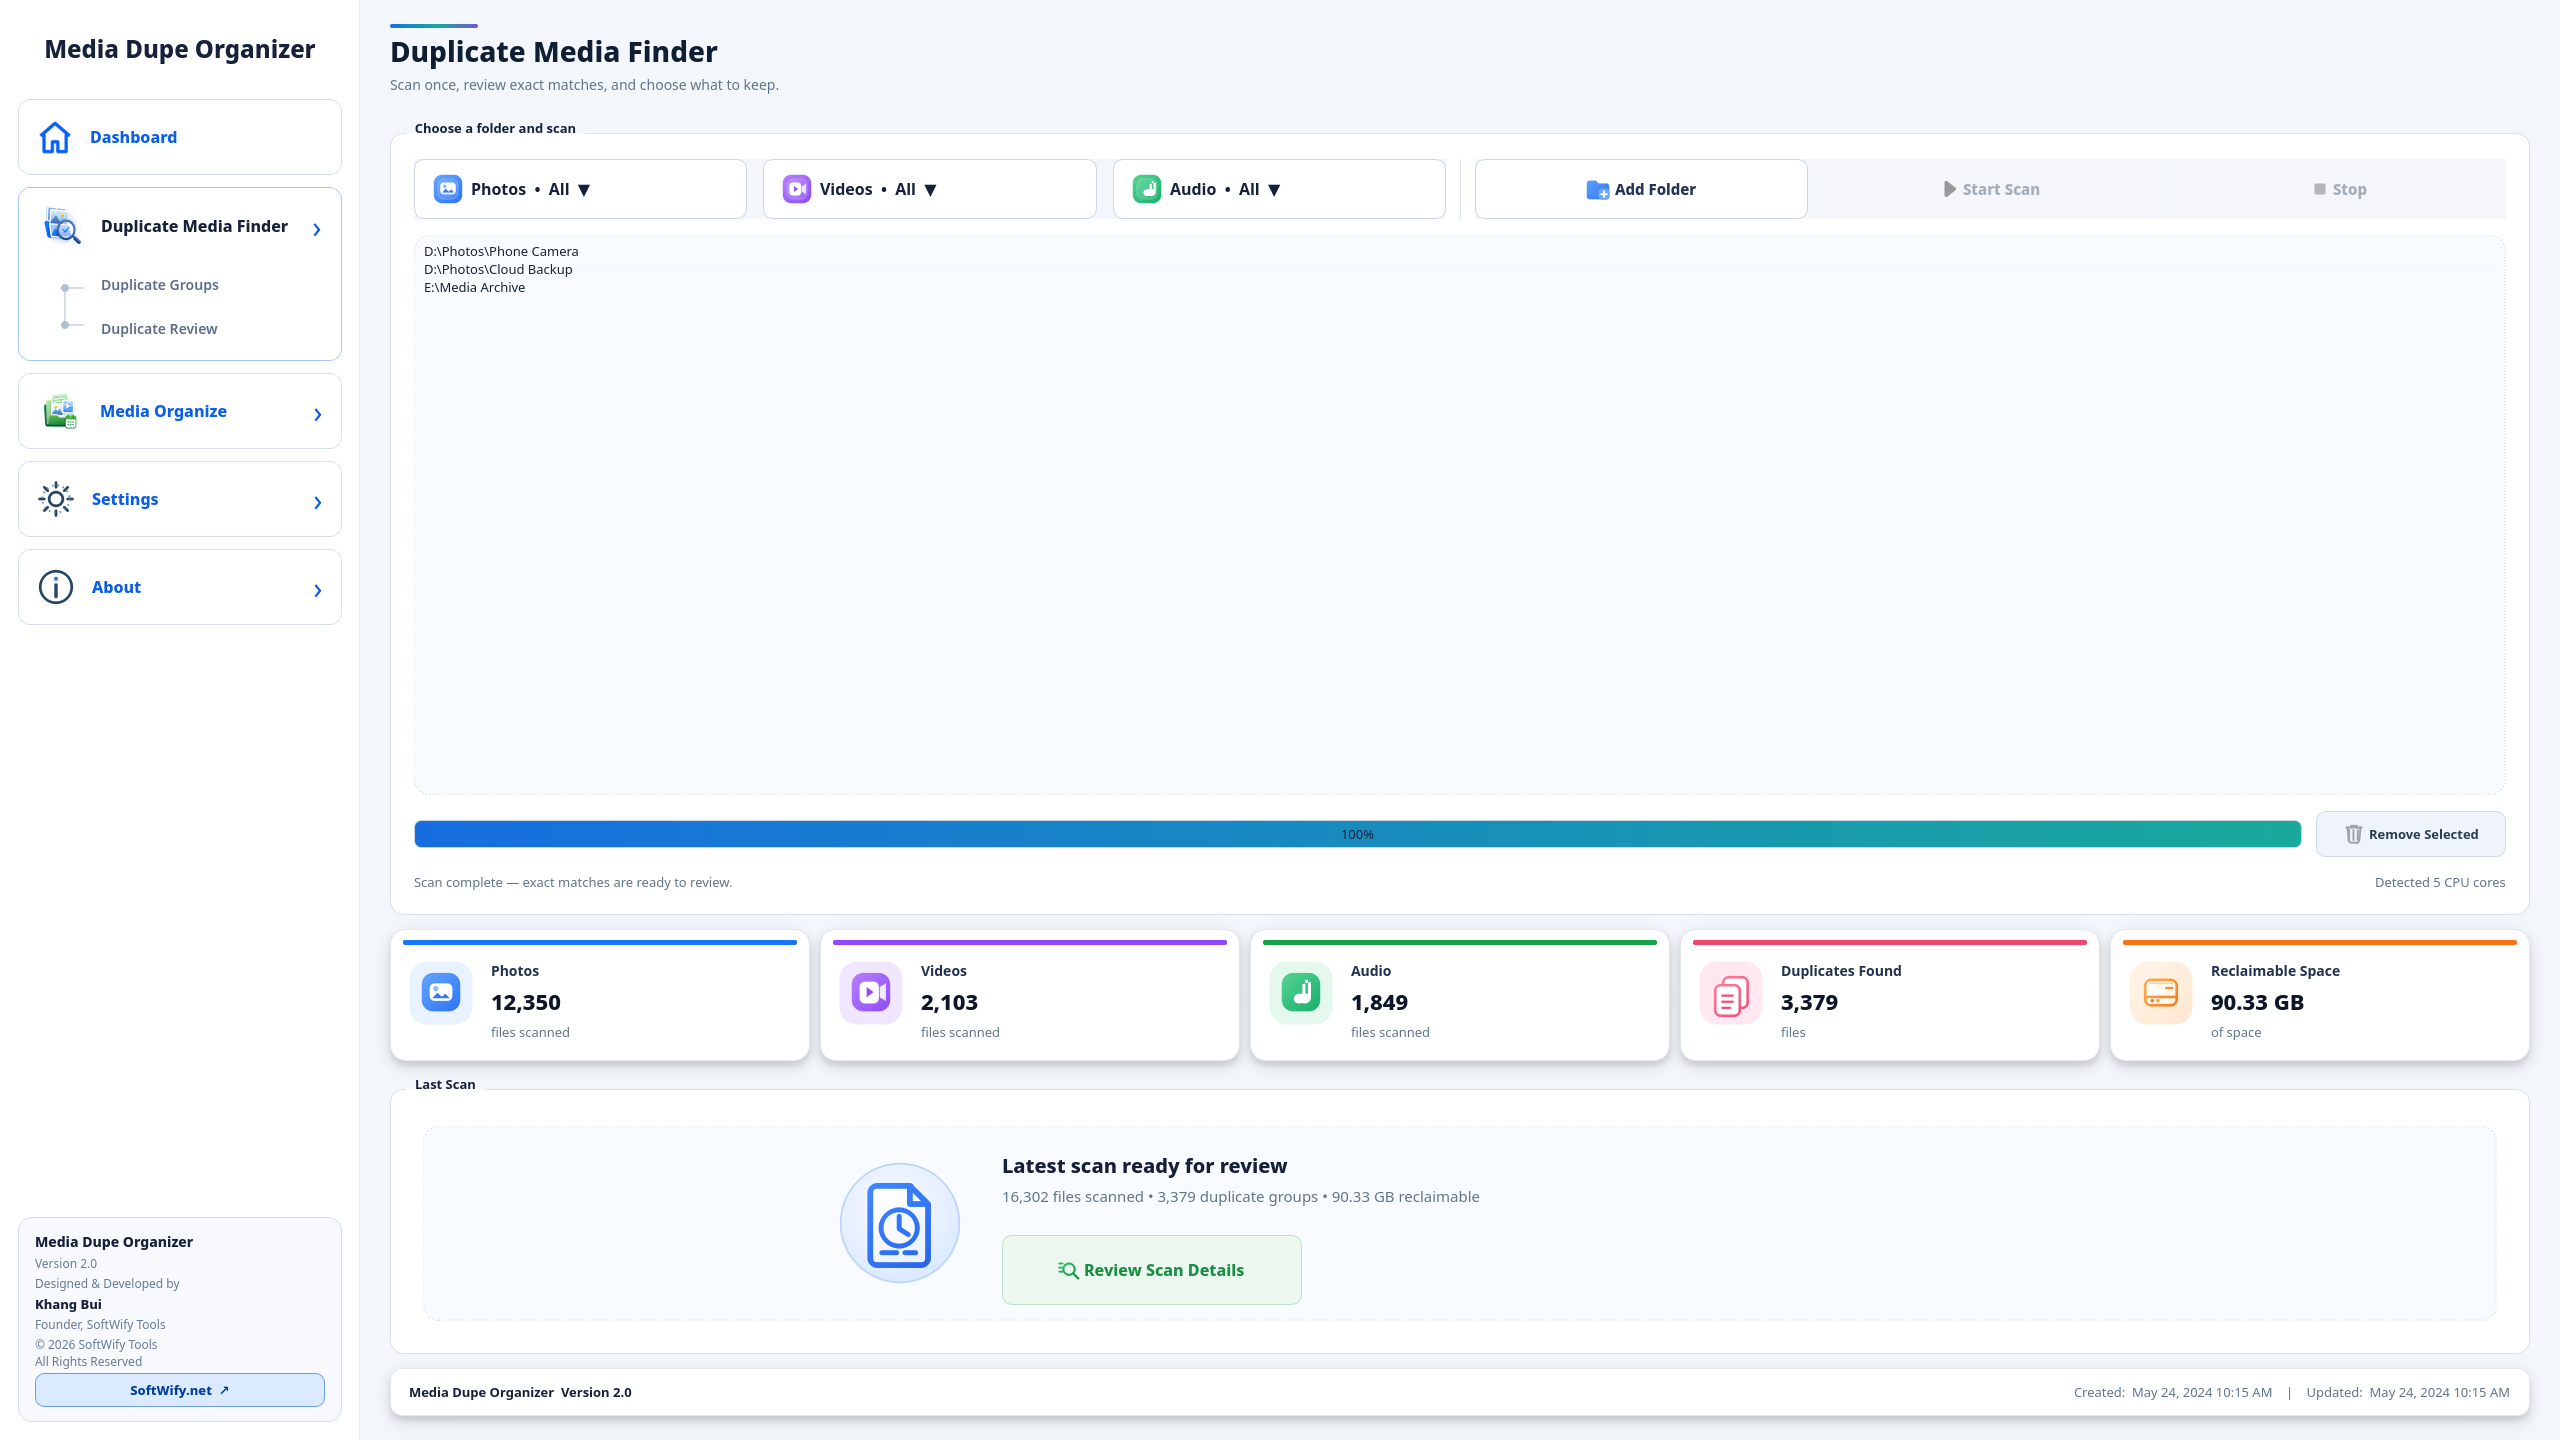
Task: Open the Photos type filter dropdown
Action: (x=580, y=189)
